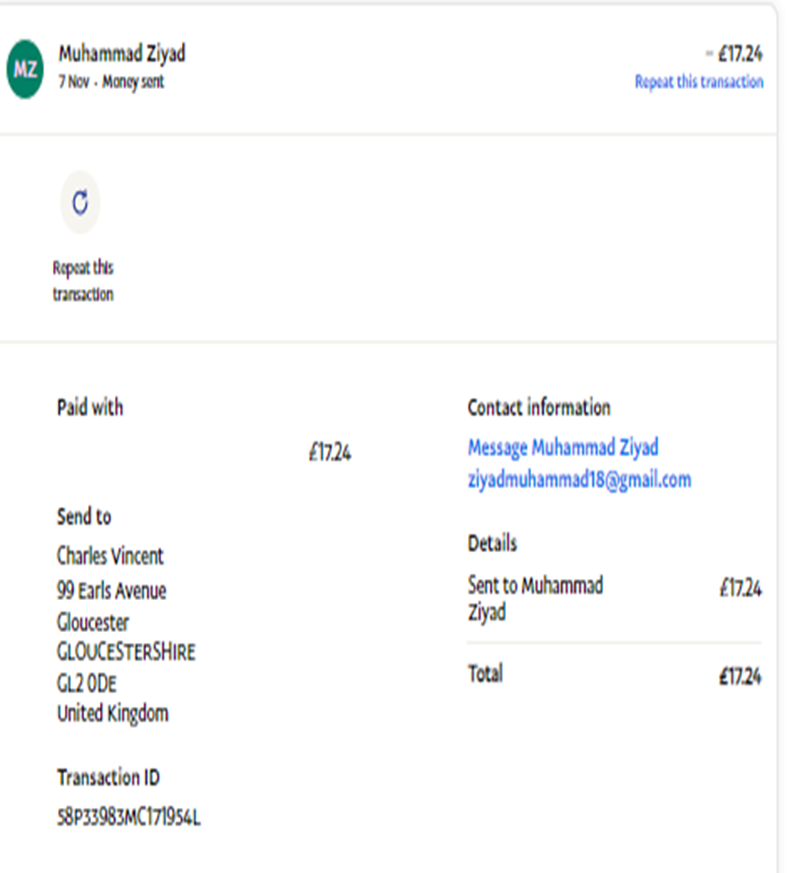
Task: Click the Send to heading
Action: click(84, 516)
